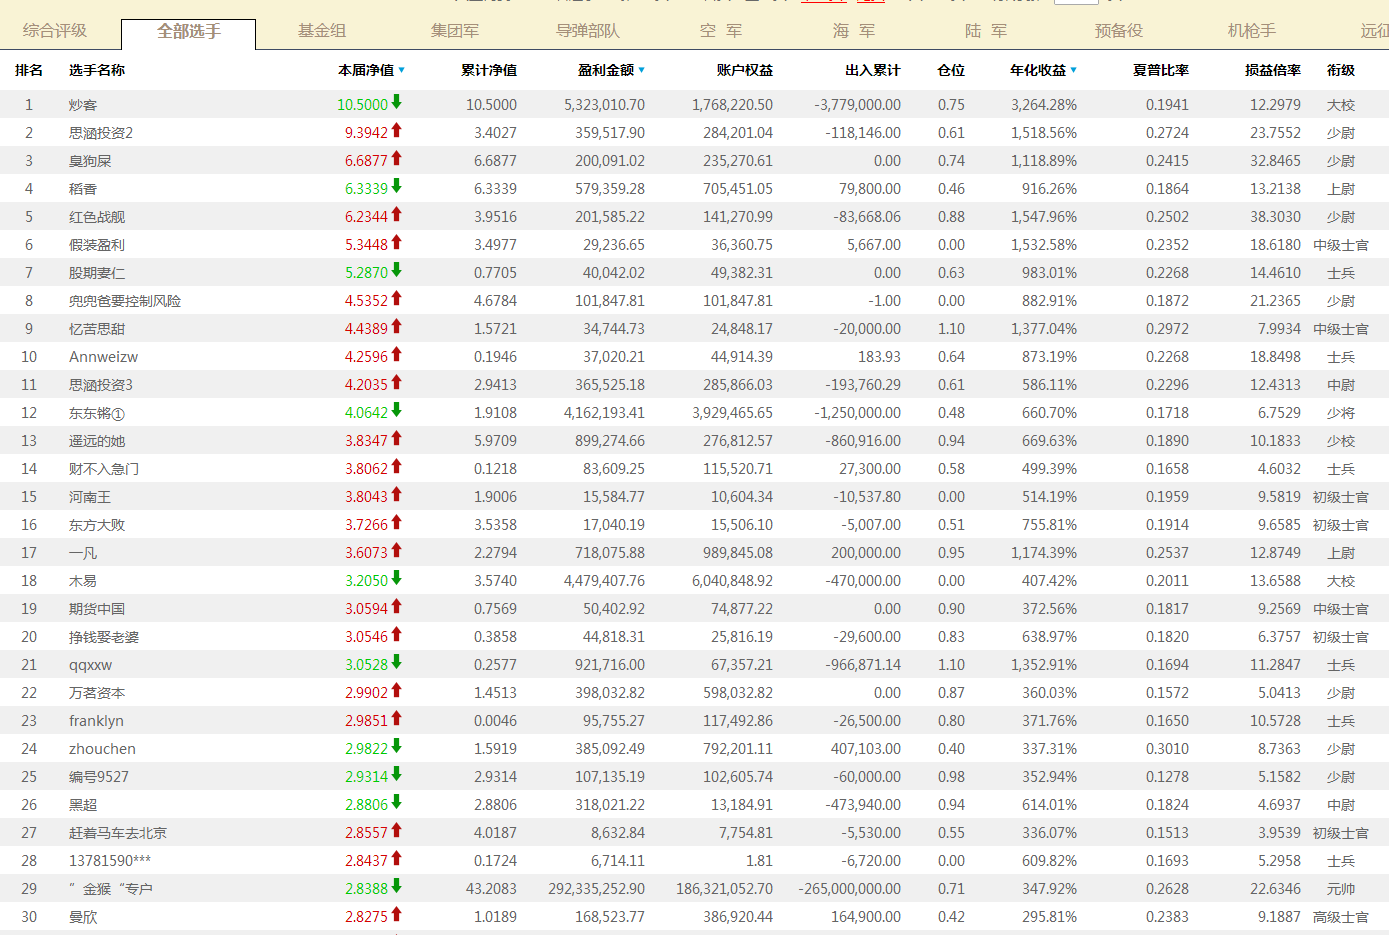Open the player profile for 思涵投资2
Viewport: 1389px width, 935px height.
pyautogui.click(x=101, y=133)
